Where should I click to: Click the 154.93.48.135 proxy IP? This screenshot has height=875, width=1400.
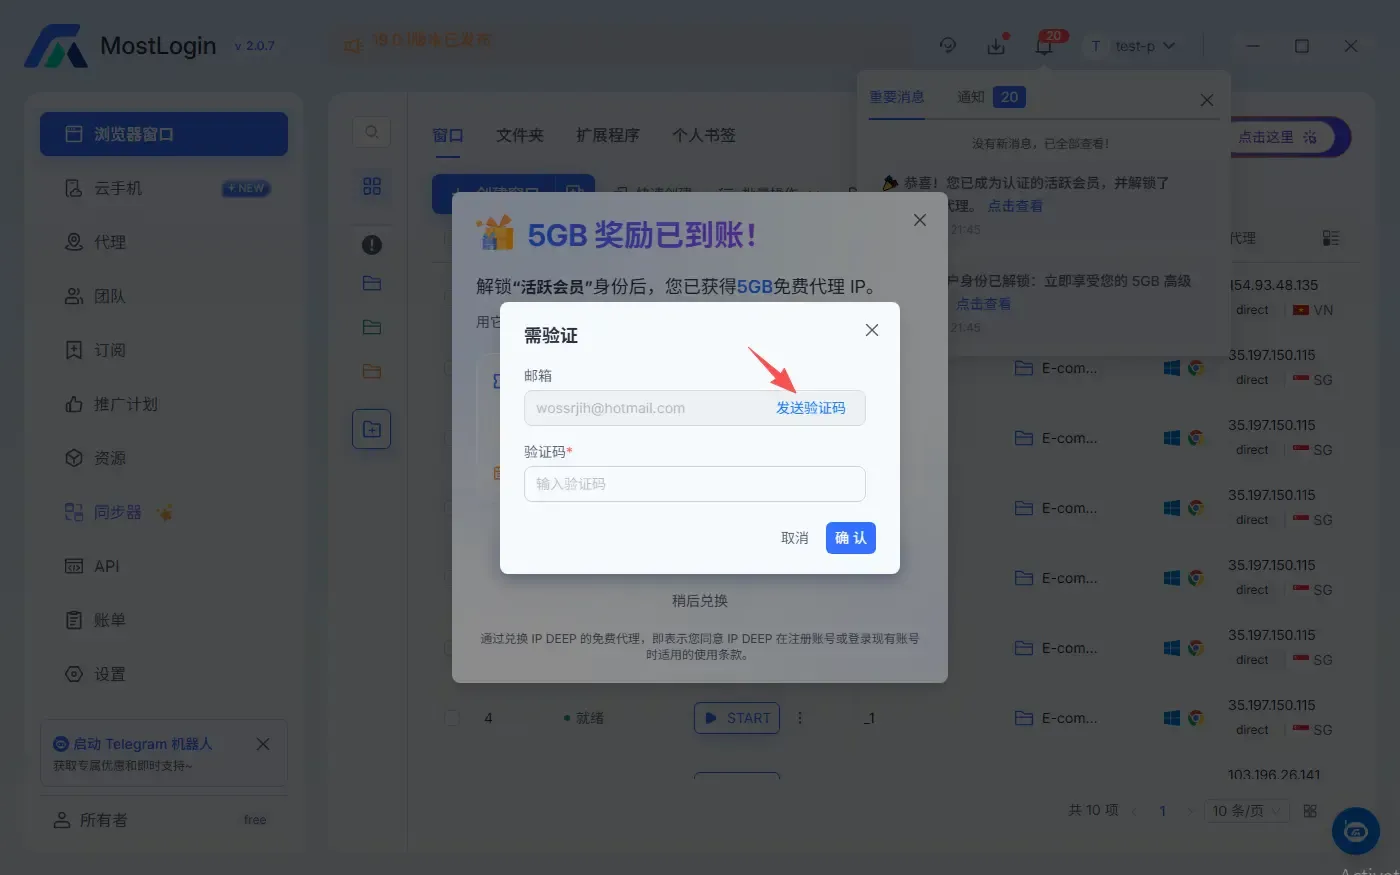(x=1273, y=285)
